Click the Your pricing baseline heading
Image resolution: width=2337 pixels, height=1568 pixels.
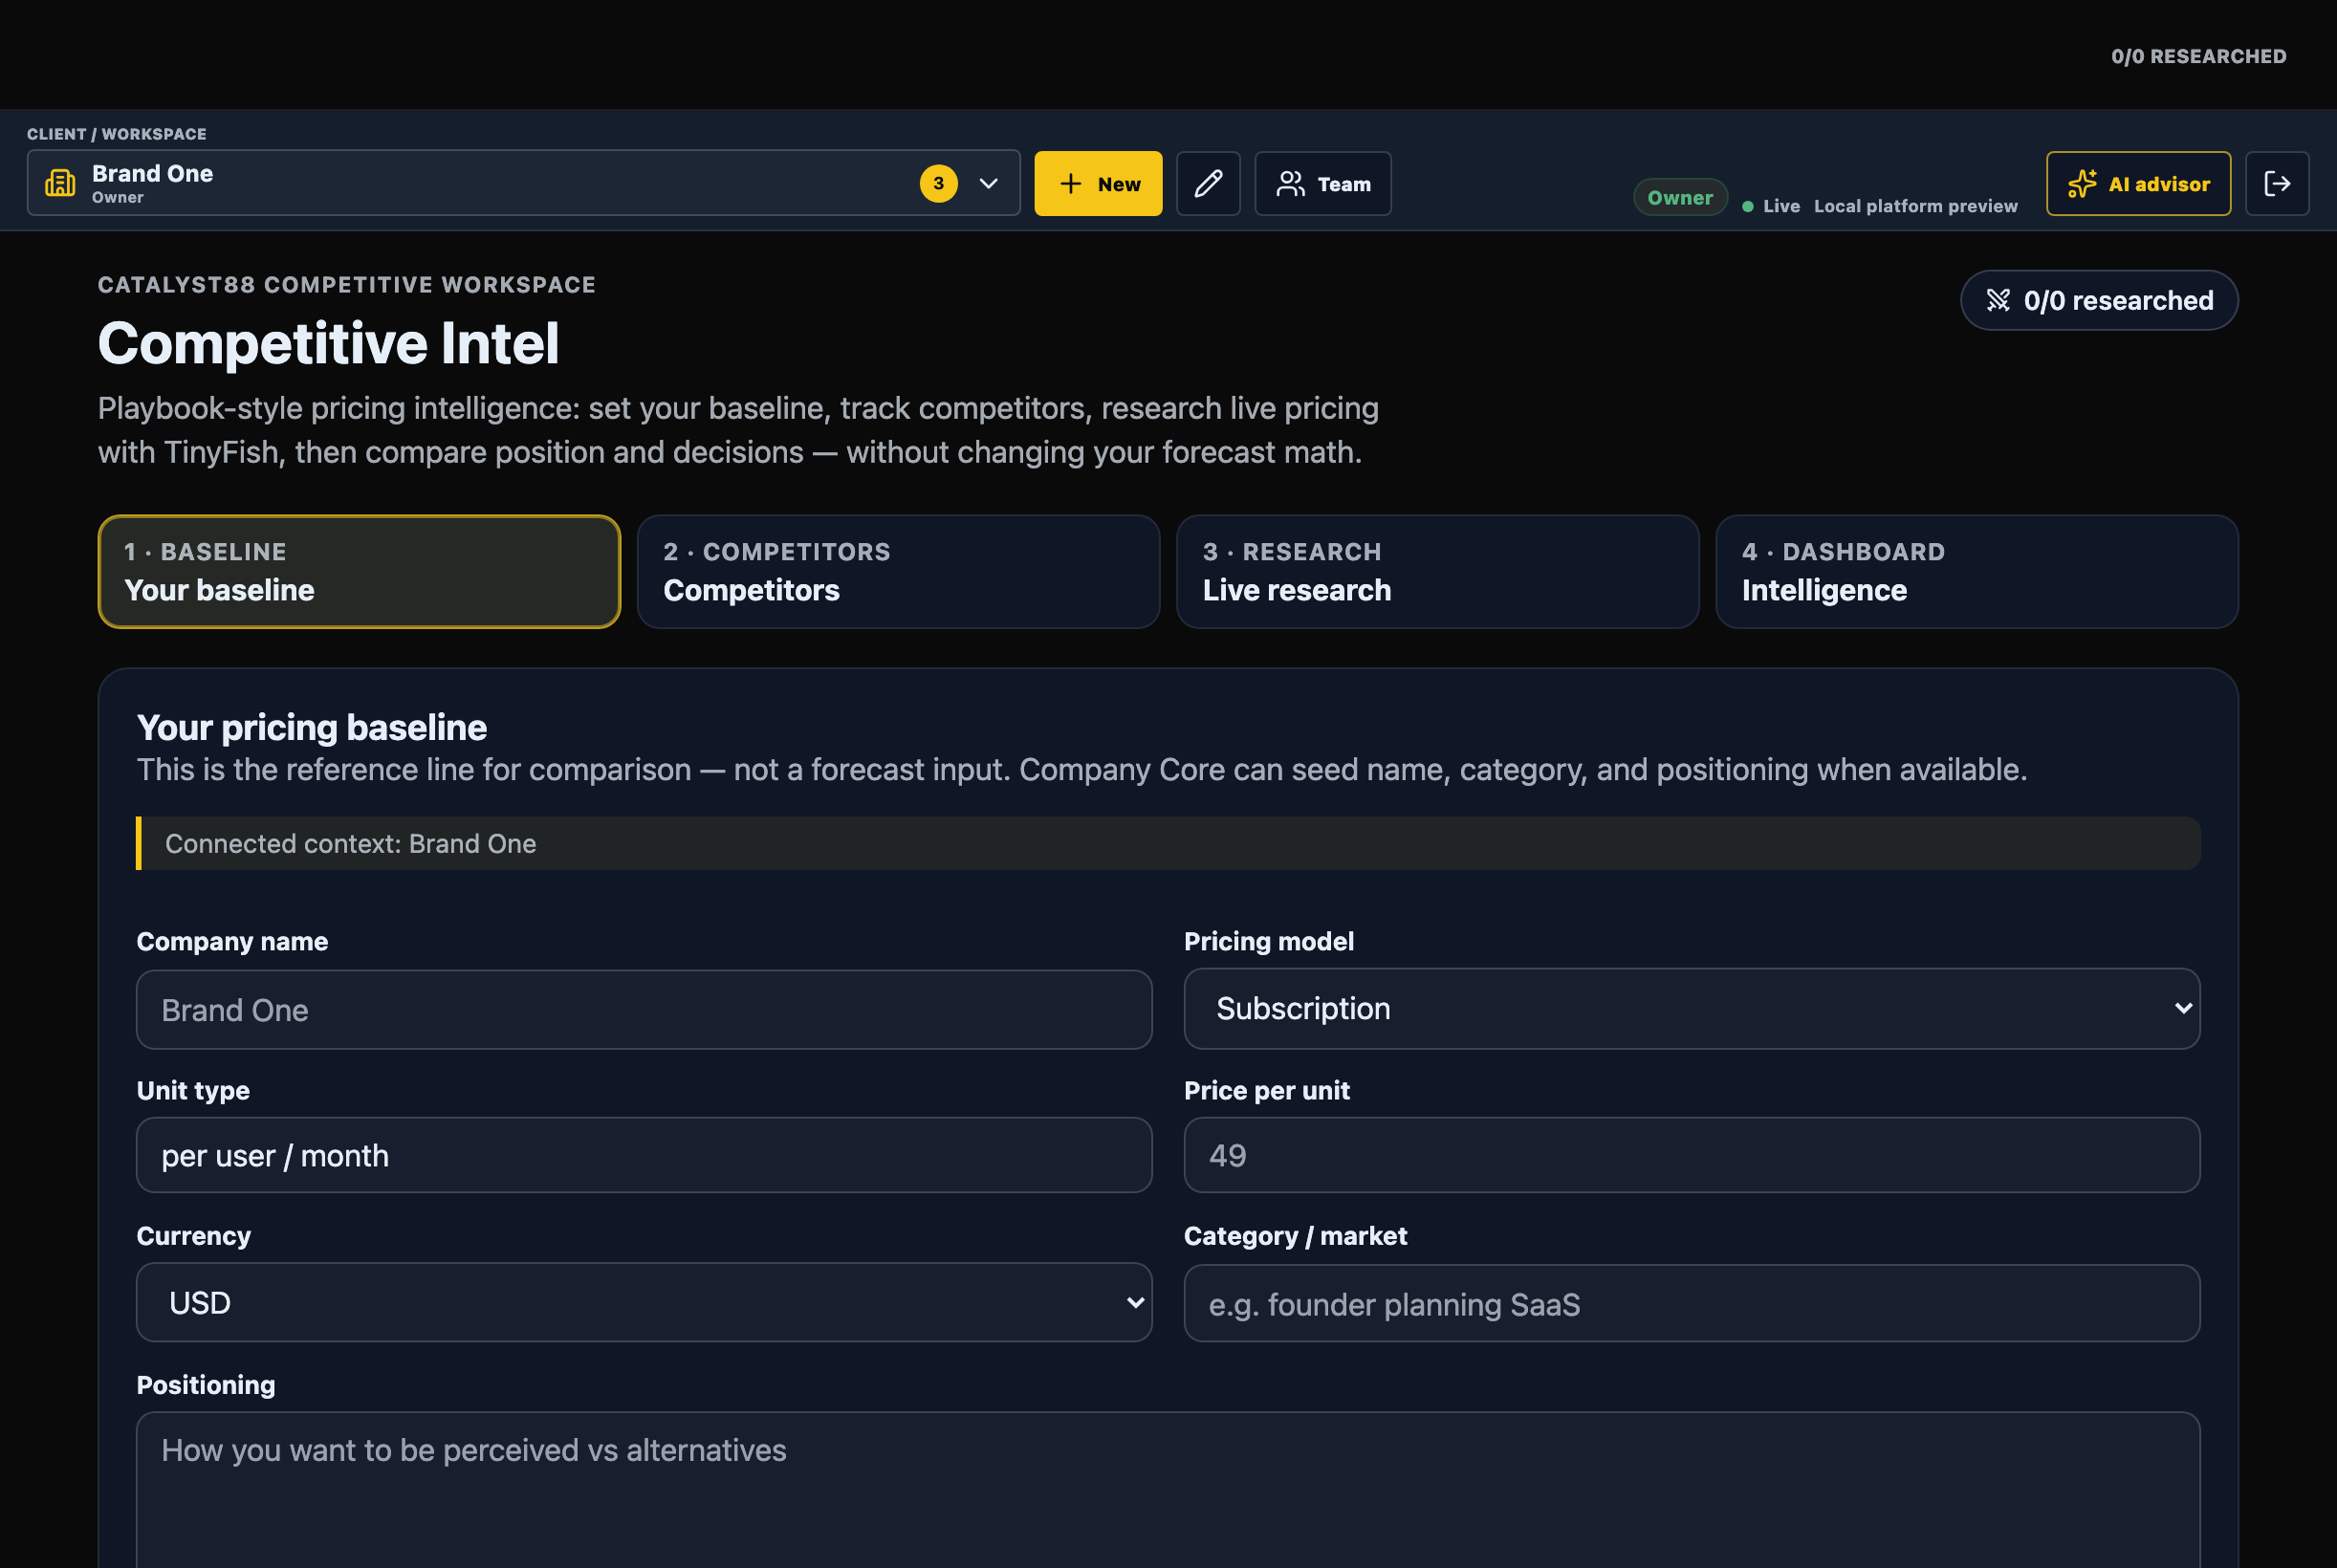coord(311,727)
